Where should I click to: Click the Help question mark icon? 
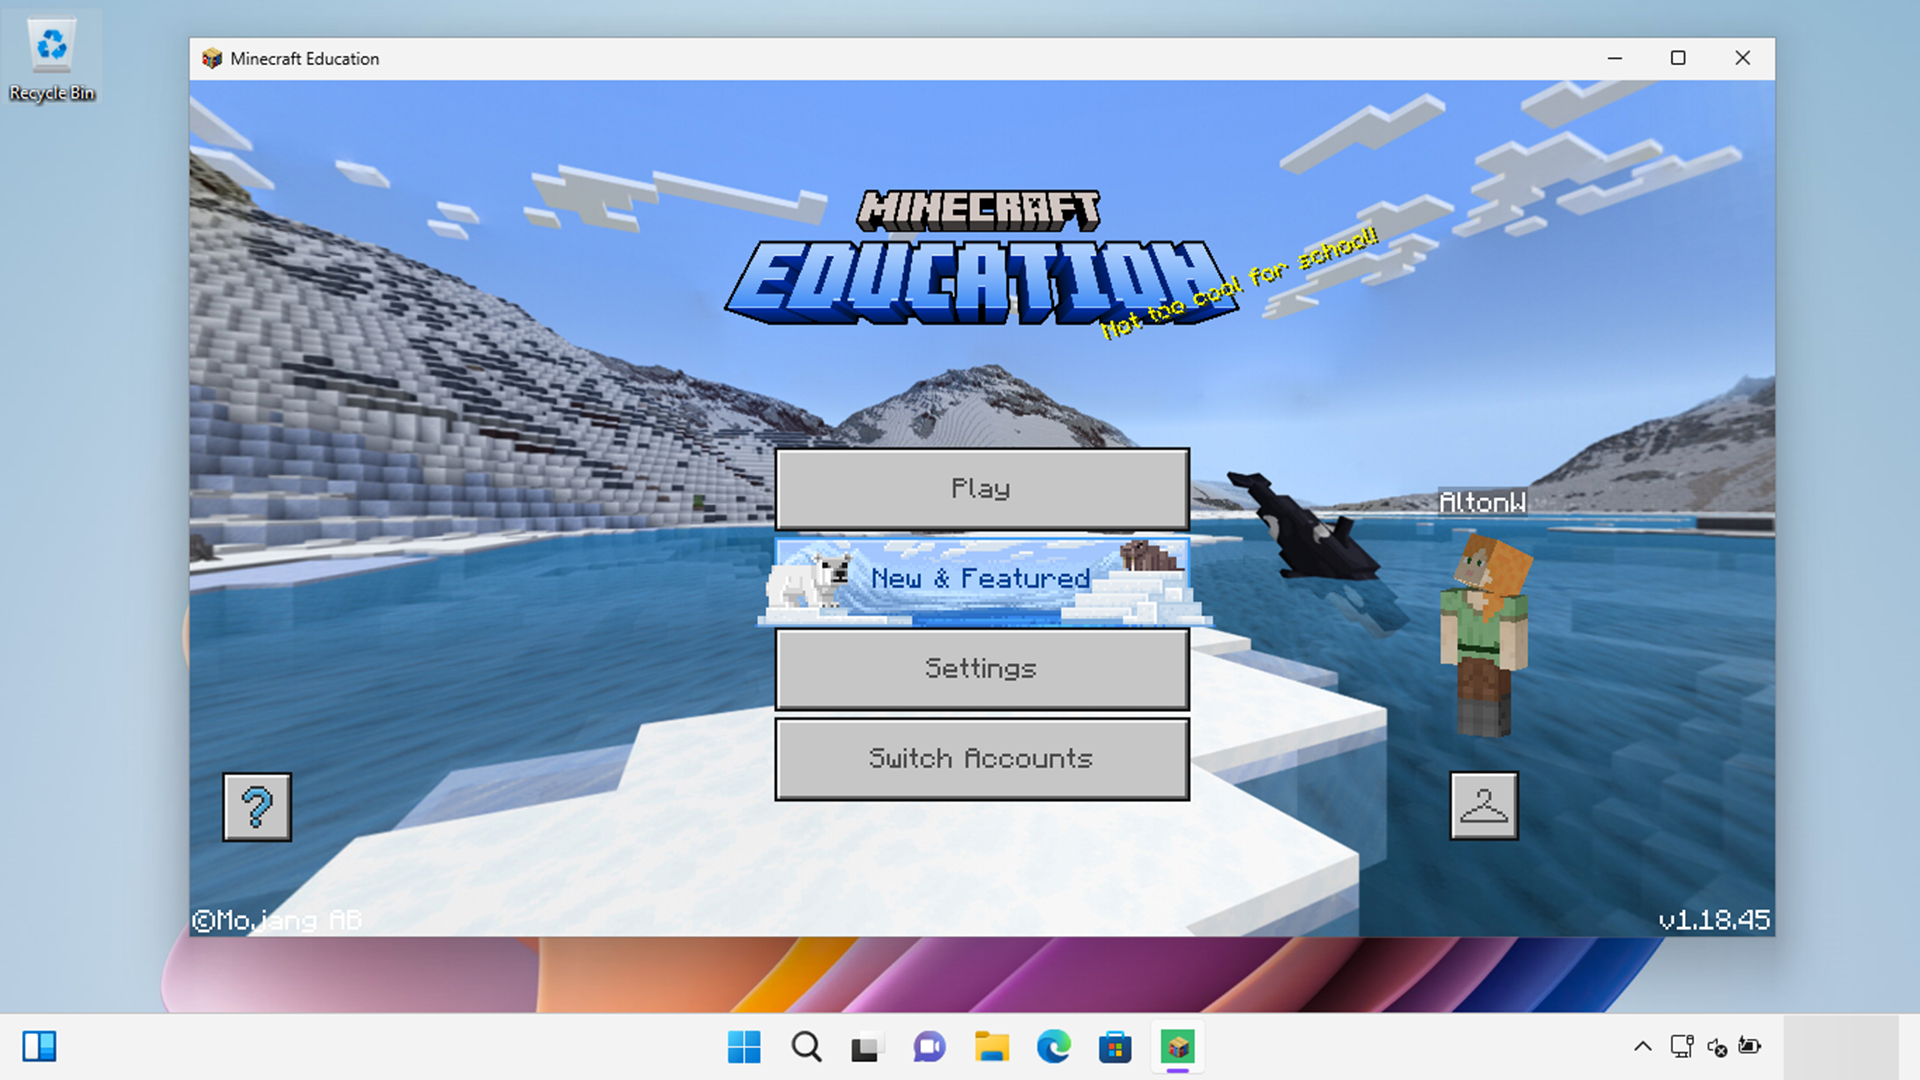tap(256, 806)
